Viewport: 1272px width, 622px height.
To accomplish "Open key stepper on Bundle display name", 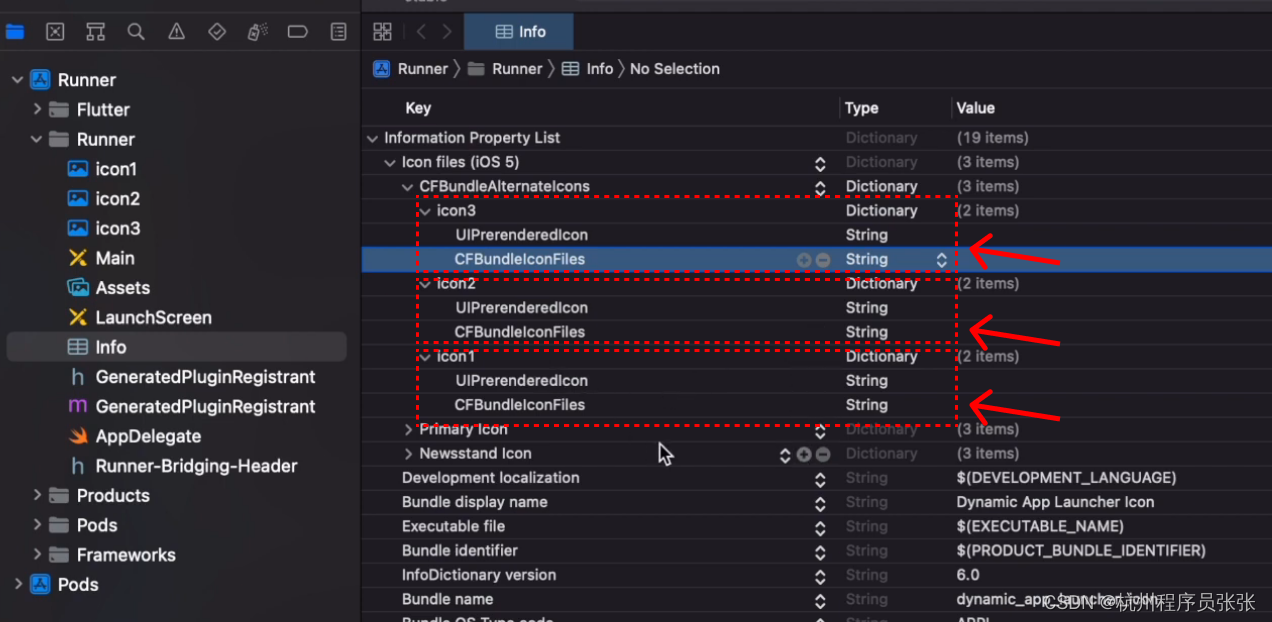I will pyautogui.click(x=820, y=503).
